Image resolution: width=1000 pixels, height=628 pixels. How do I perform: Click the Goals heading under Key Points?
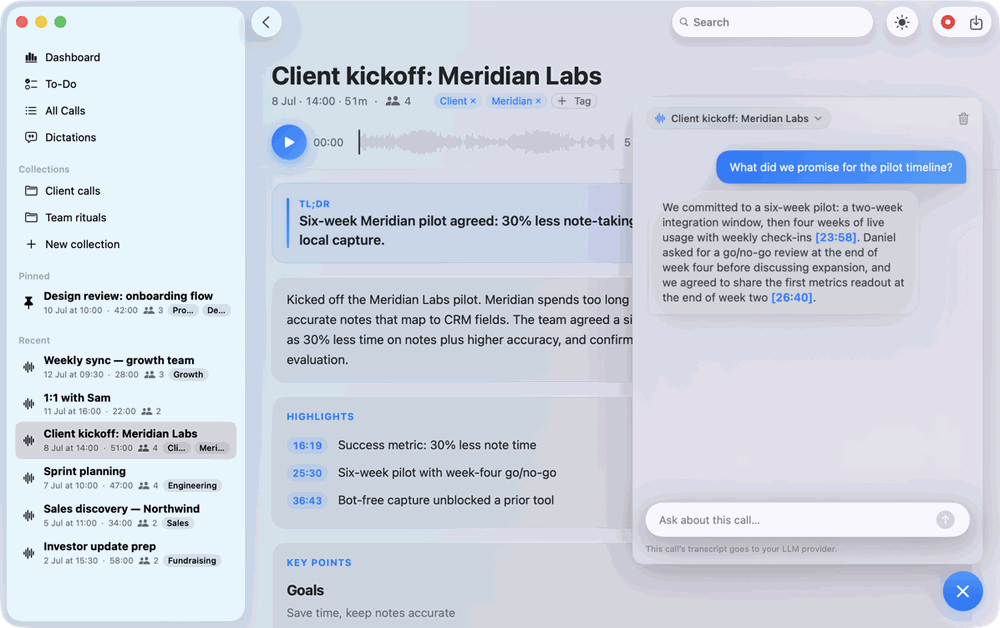[305, 590]
